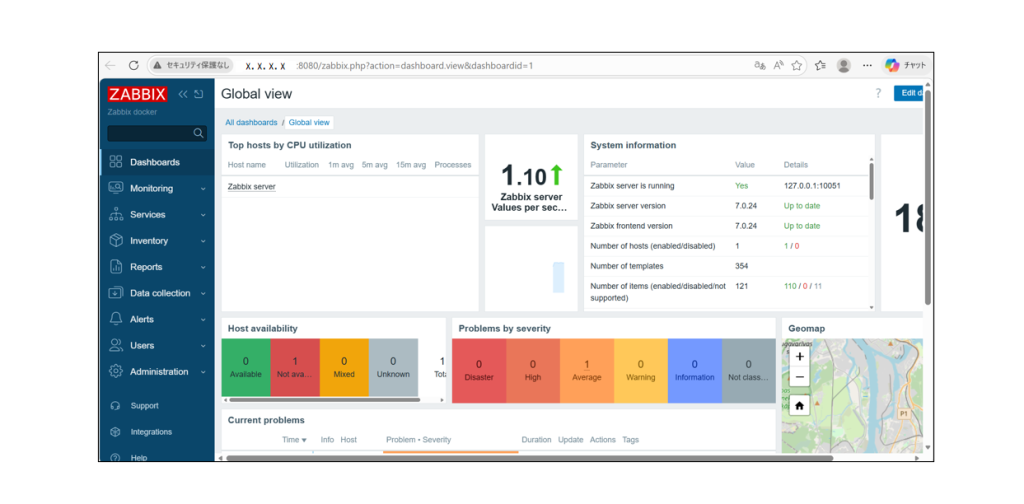Expand the Reports menu chevron
Screen dimensions: 1024x504
pos(203,267)
